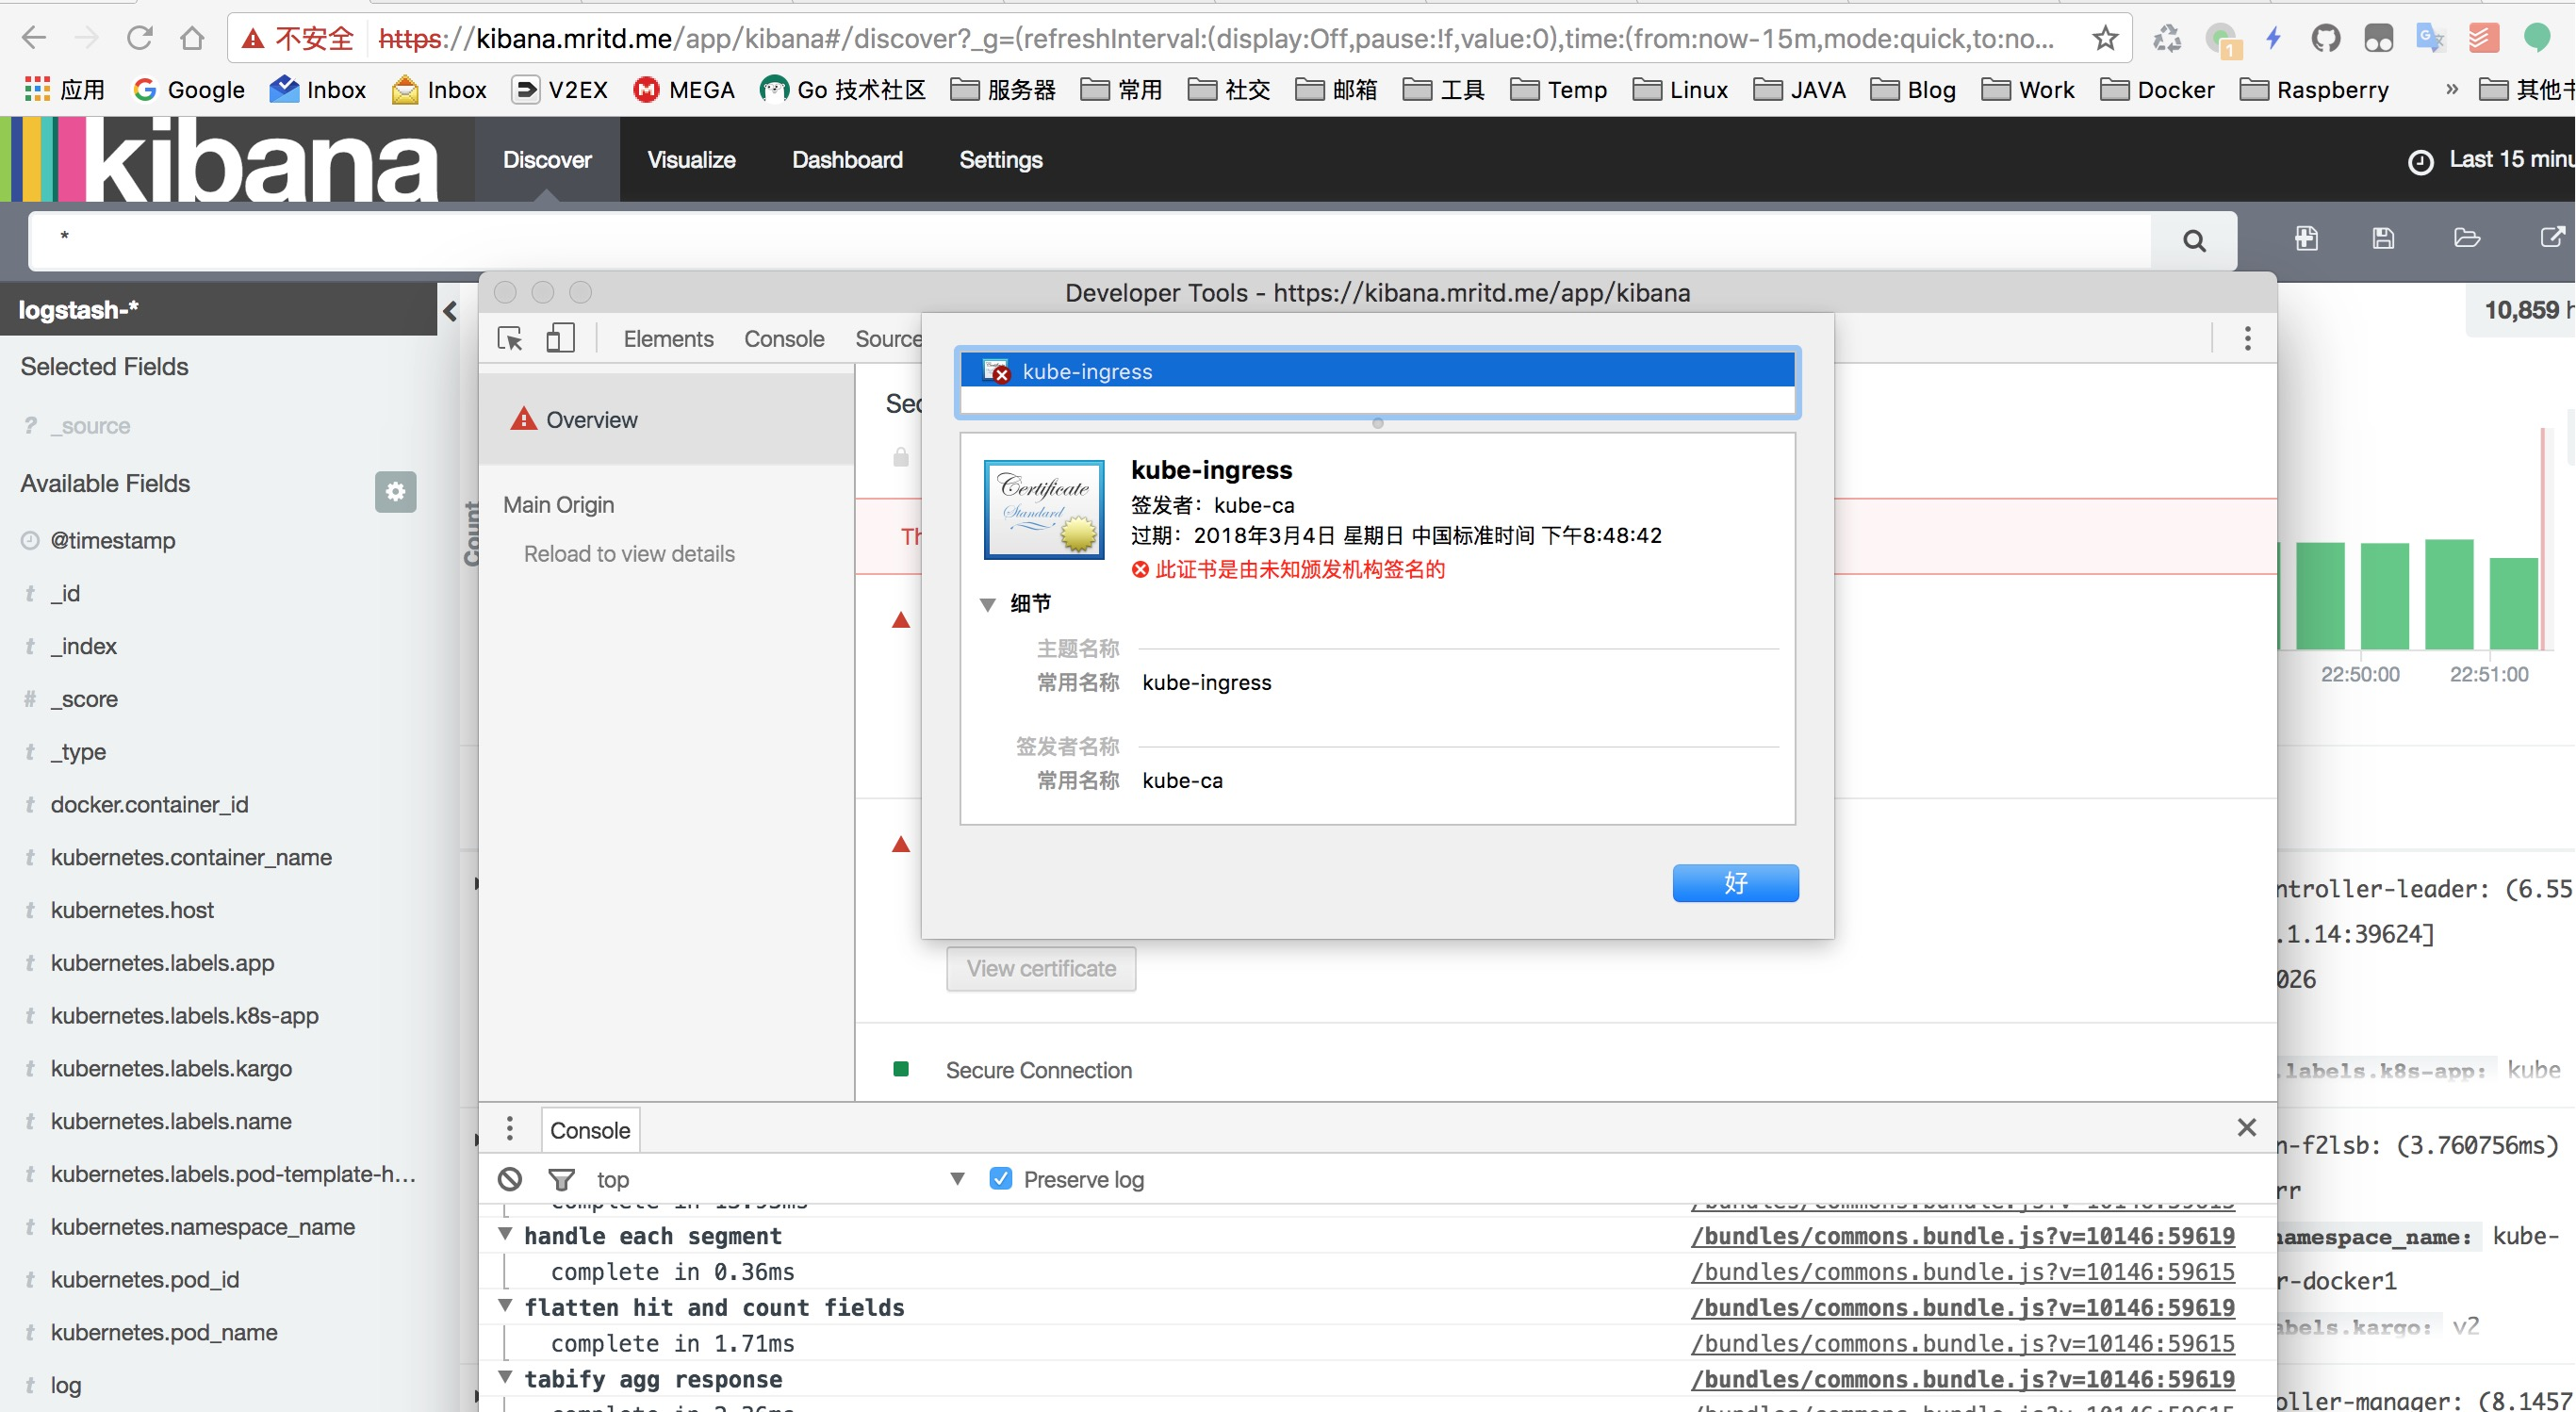Click the GitHub extension icon
Viewport: 2576px width, 1412px height.
point(2325,38)
